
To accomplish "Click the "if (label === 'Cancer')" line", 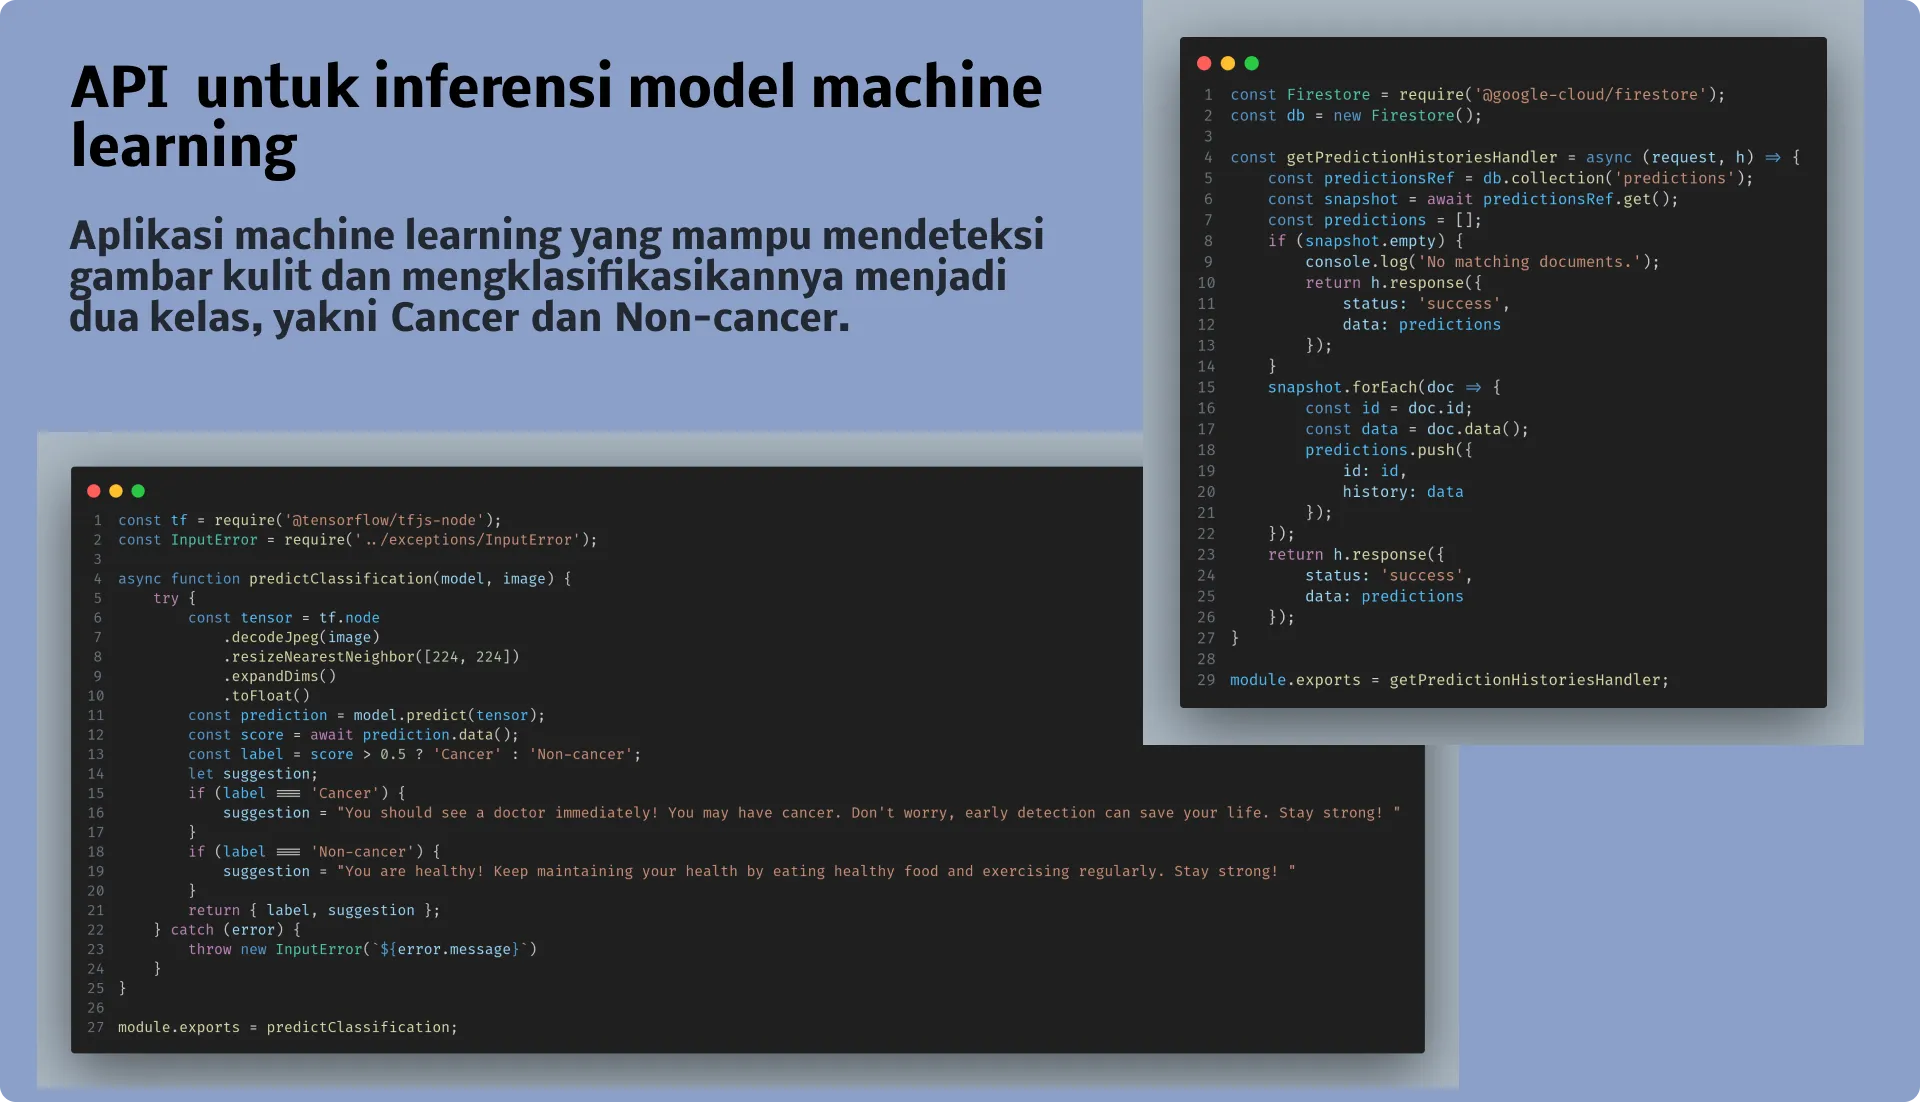I will tap(296, 793).
